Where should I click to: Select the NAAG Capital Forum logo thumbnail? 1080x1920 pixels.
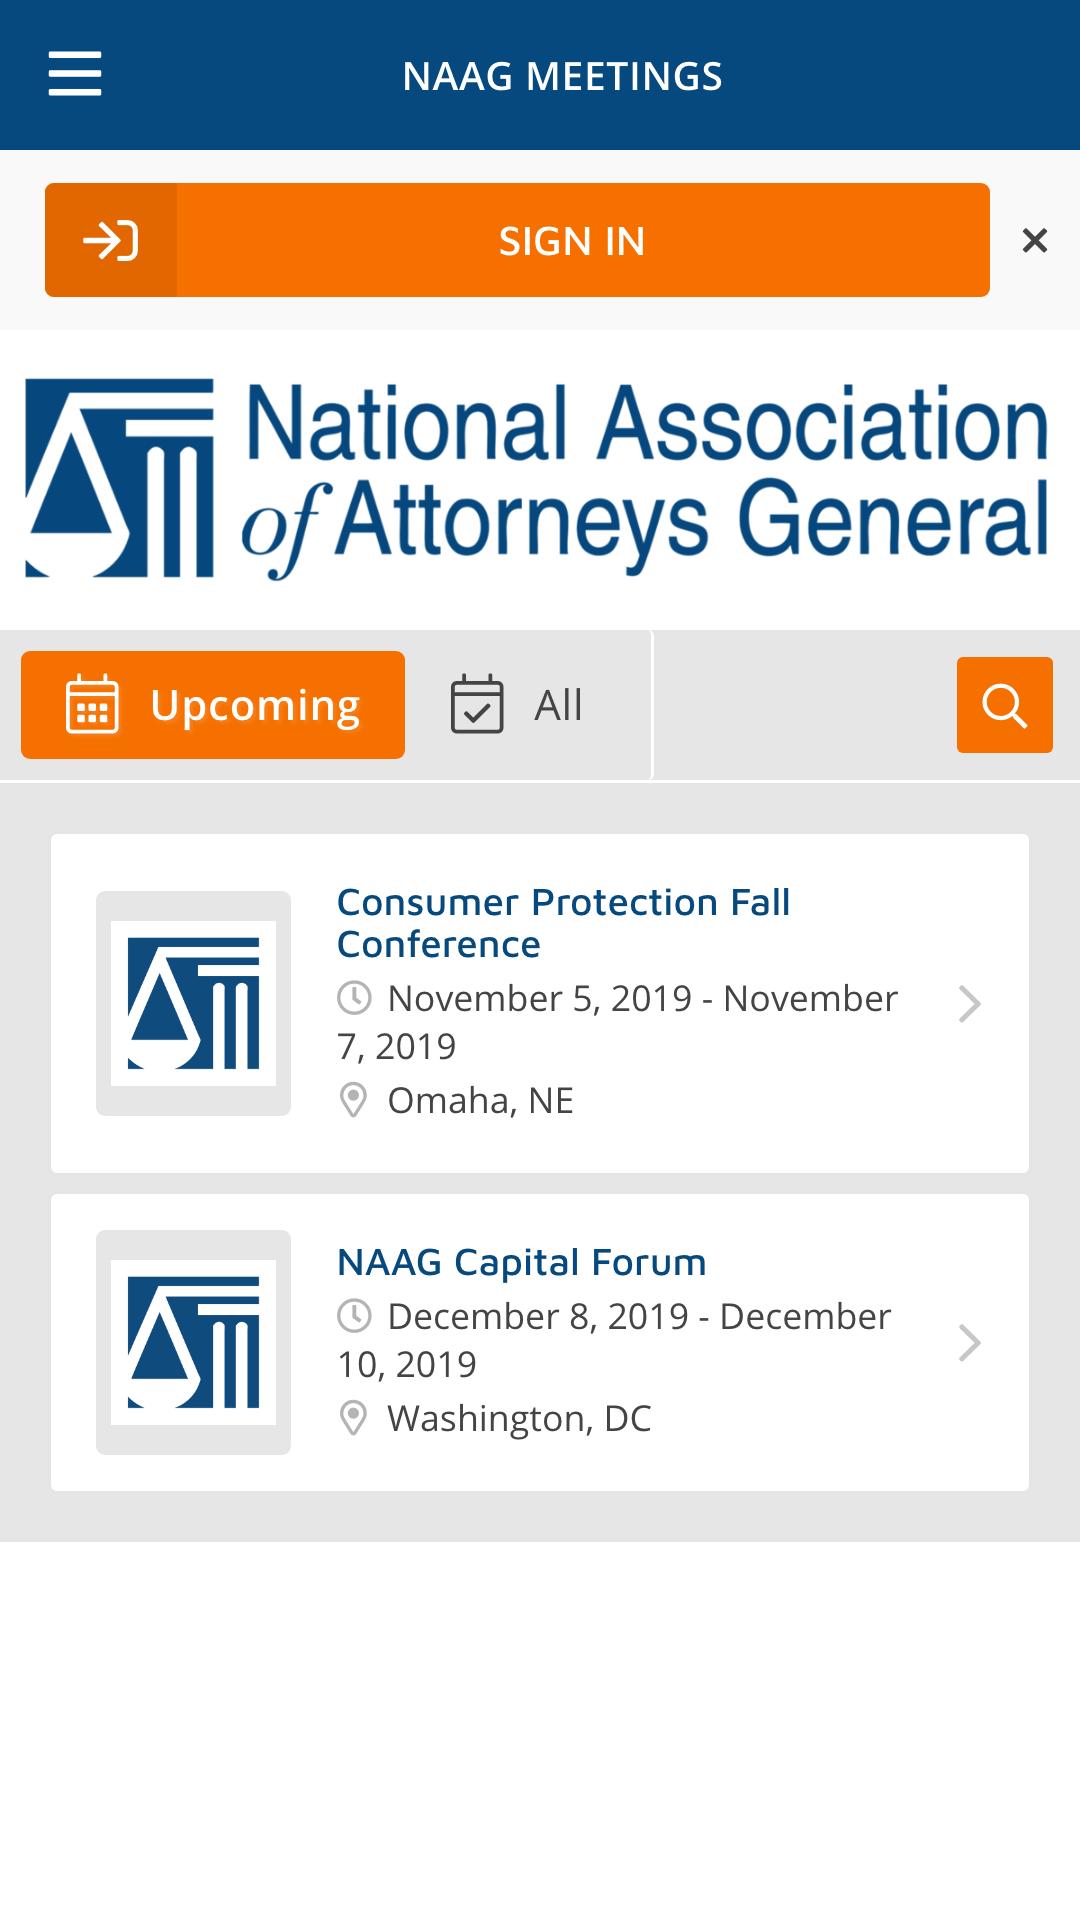(193, 1342)
